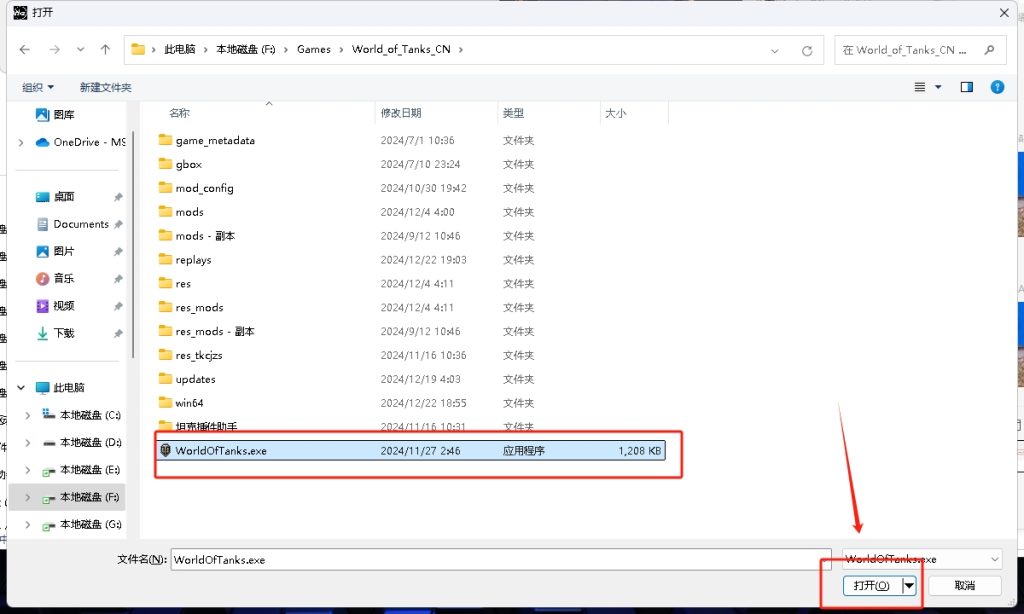Create a folder with 新建文件夹

click(105, 87)
